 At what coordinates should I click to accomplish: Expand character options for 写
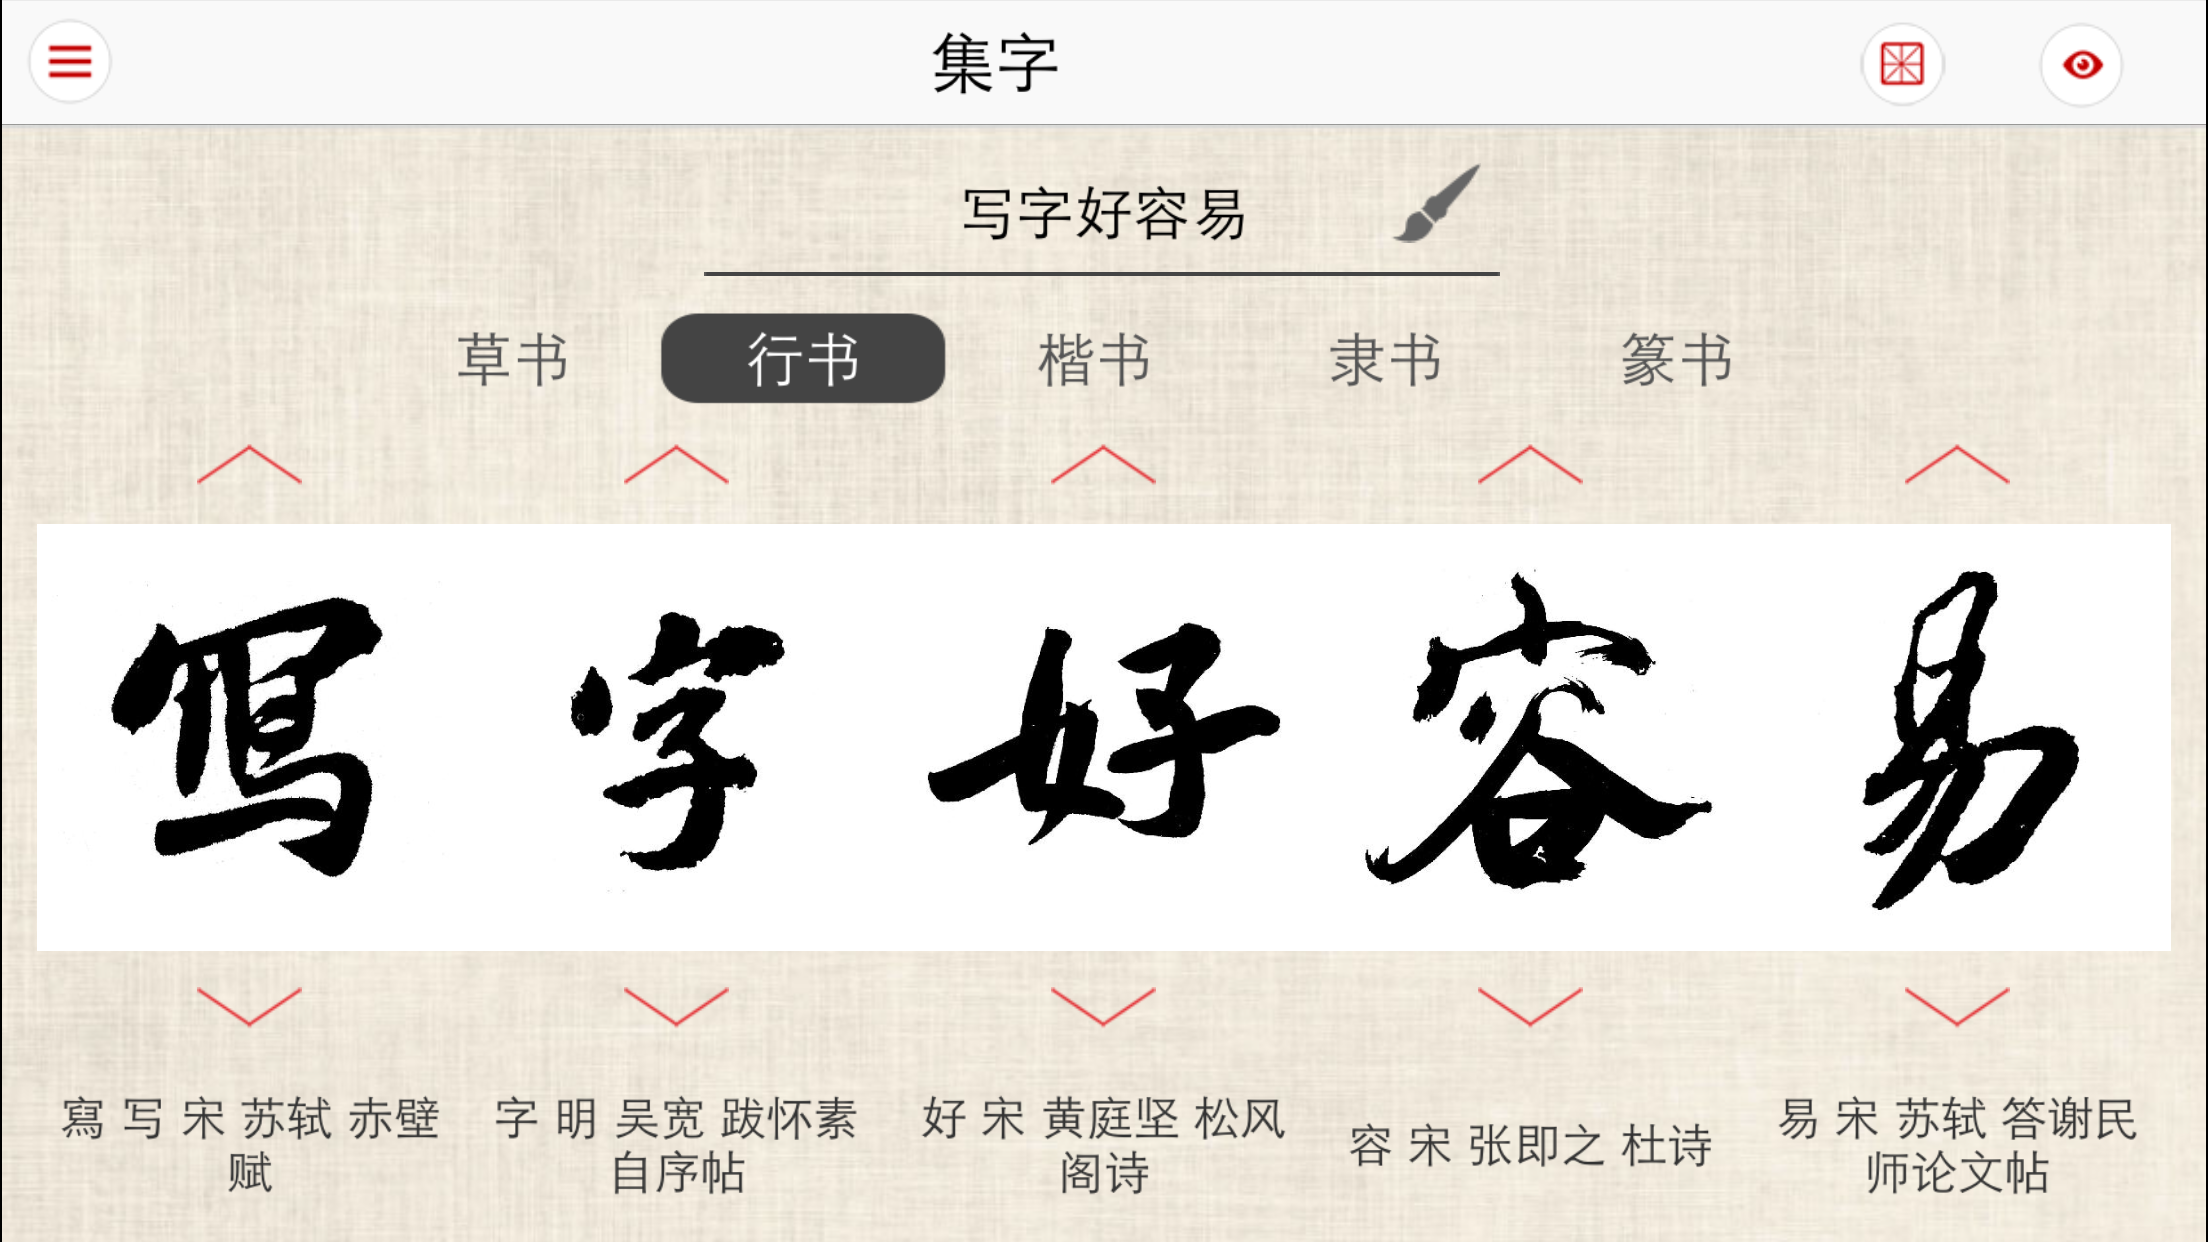[x=247, y=1001]
